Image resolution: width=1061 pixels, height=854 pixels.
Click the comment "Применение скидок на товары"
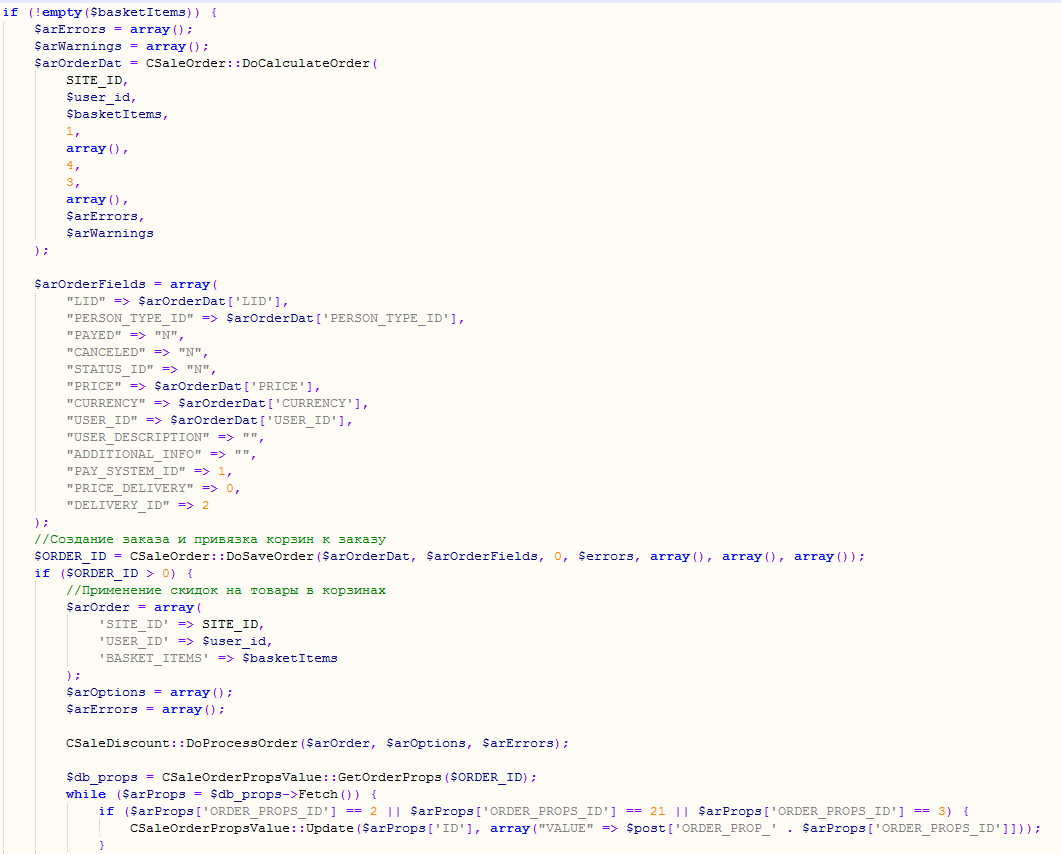226,590
